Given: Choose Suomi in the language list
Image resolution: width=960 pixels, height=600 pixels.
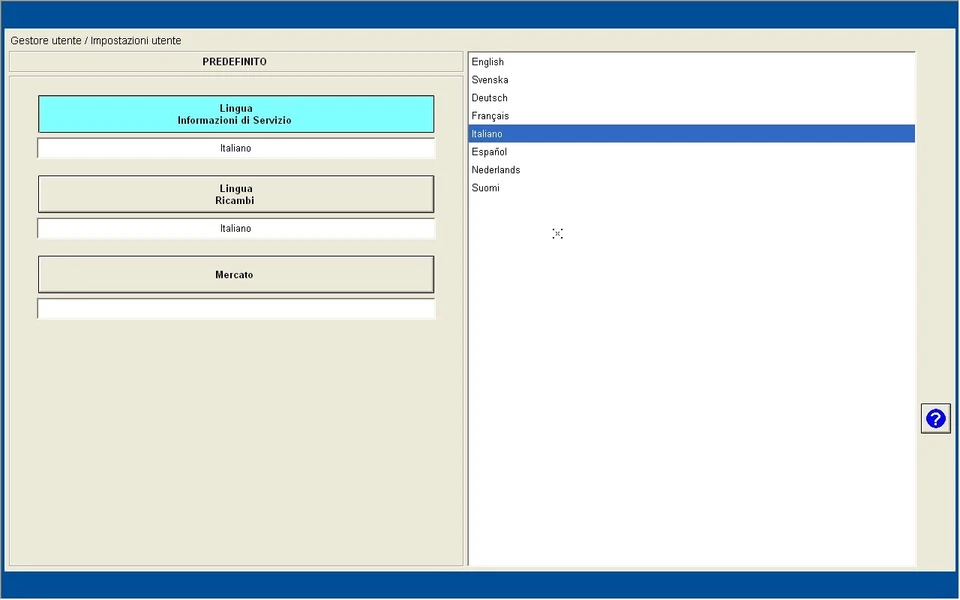Looking at the screenshot, I should click(692, 188).
